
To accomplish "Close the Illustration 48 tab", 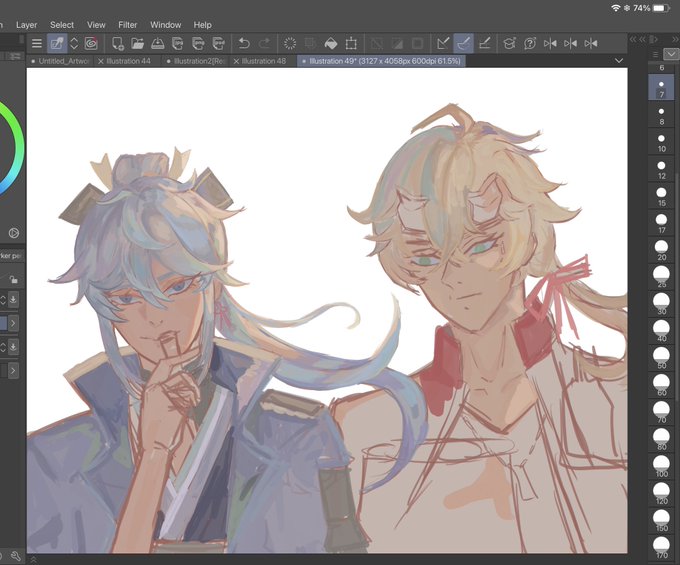I will tap(236, 61).
